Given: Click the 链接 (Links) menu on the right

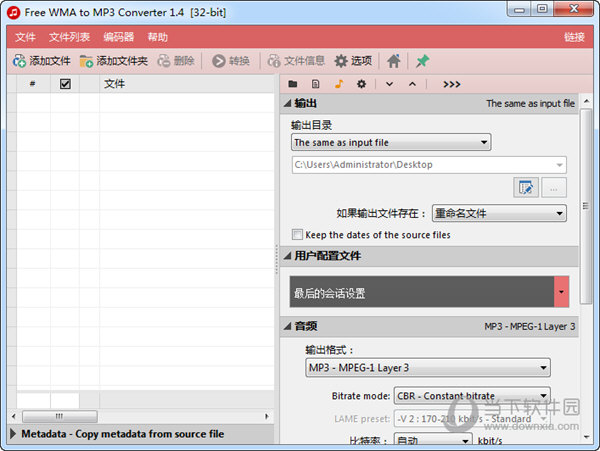Looking at the screenshot, I should pyautogui.click(x=574, y=37).
